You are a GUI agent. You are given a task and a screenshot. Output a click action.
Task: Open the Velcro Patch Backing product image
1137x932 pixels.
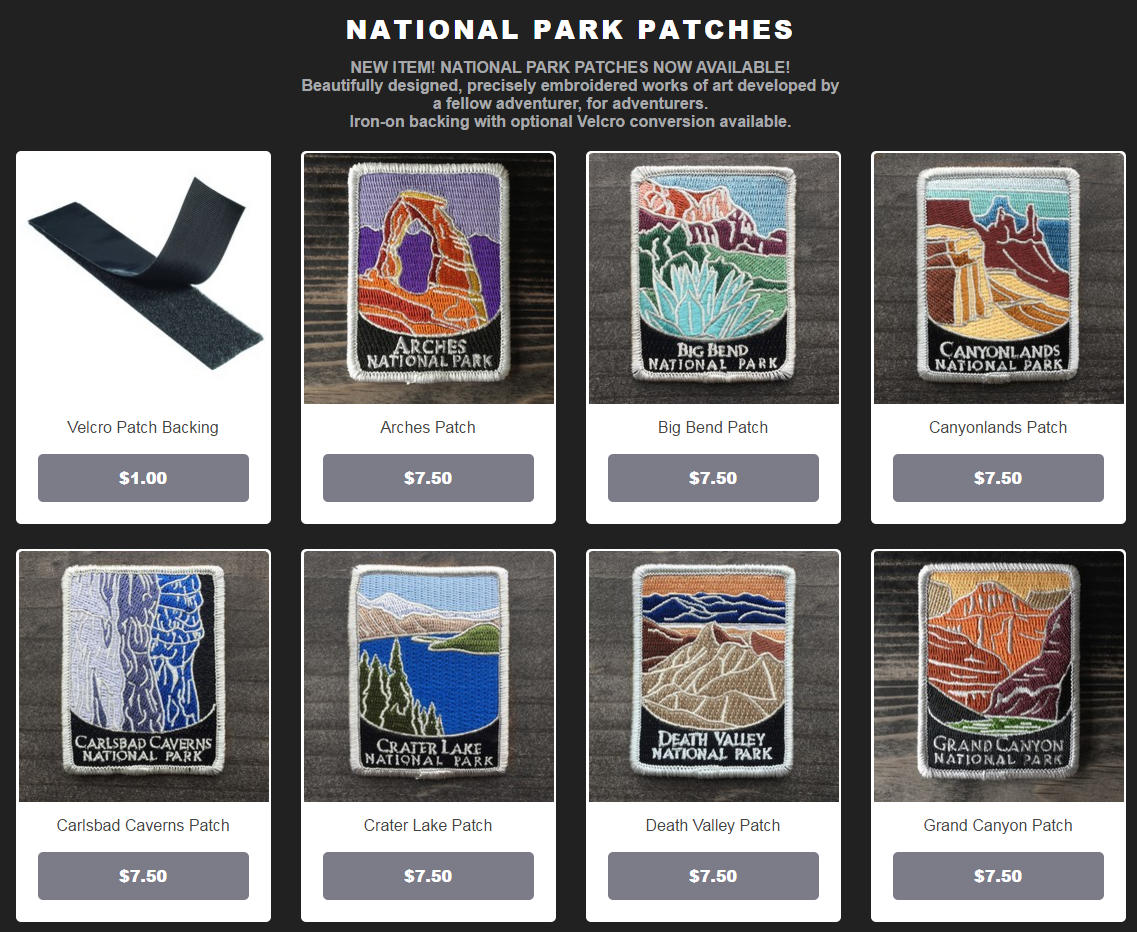coord(144,279)
